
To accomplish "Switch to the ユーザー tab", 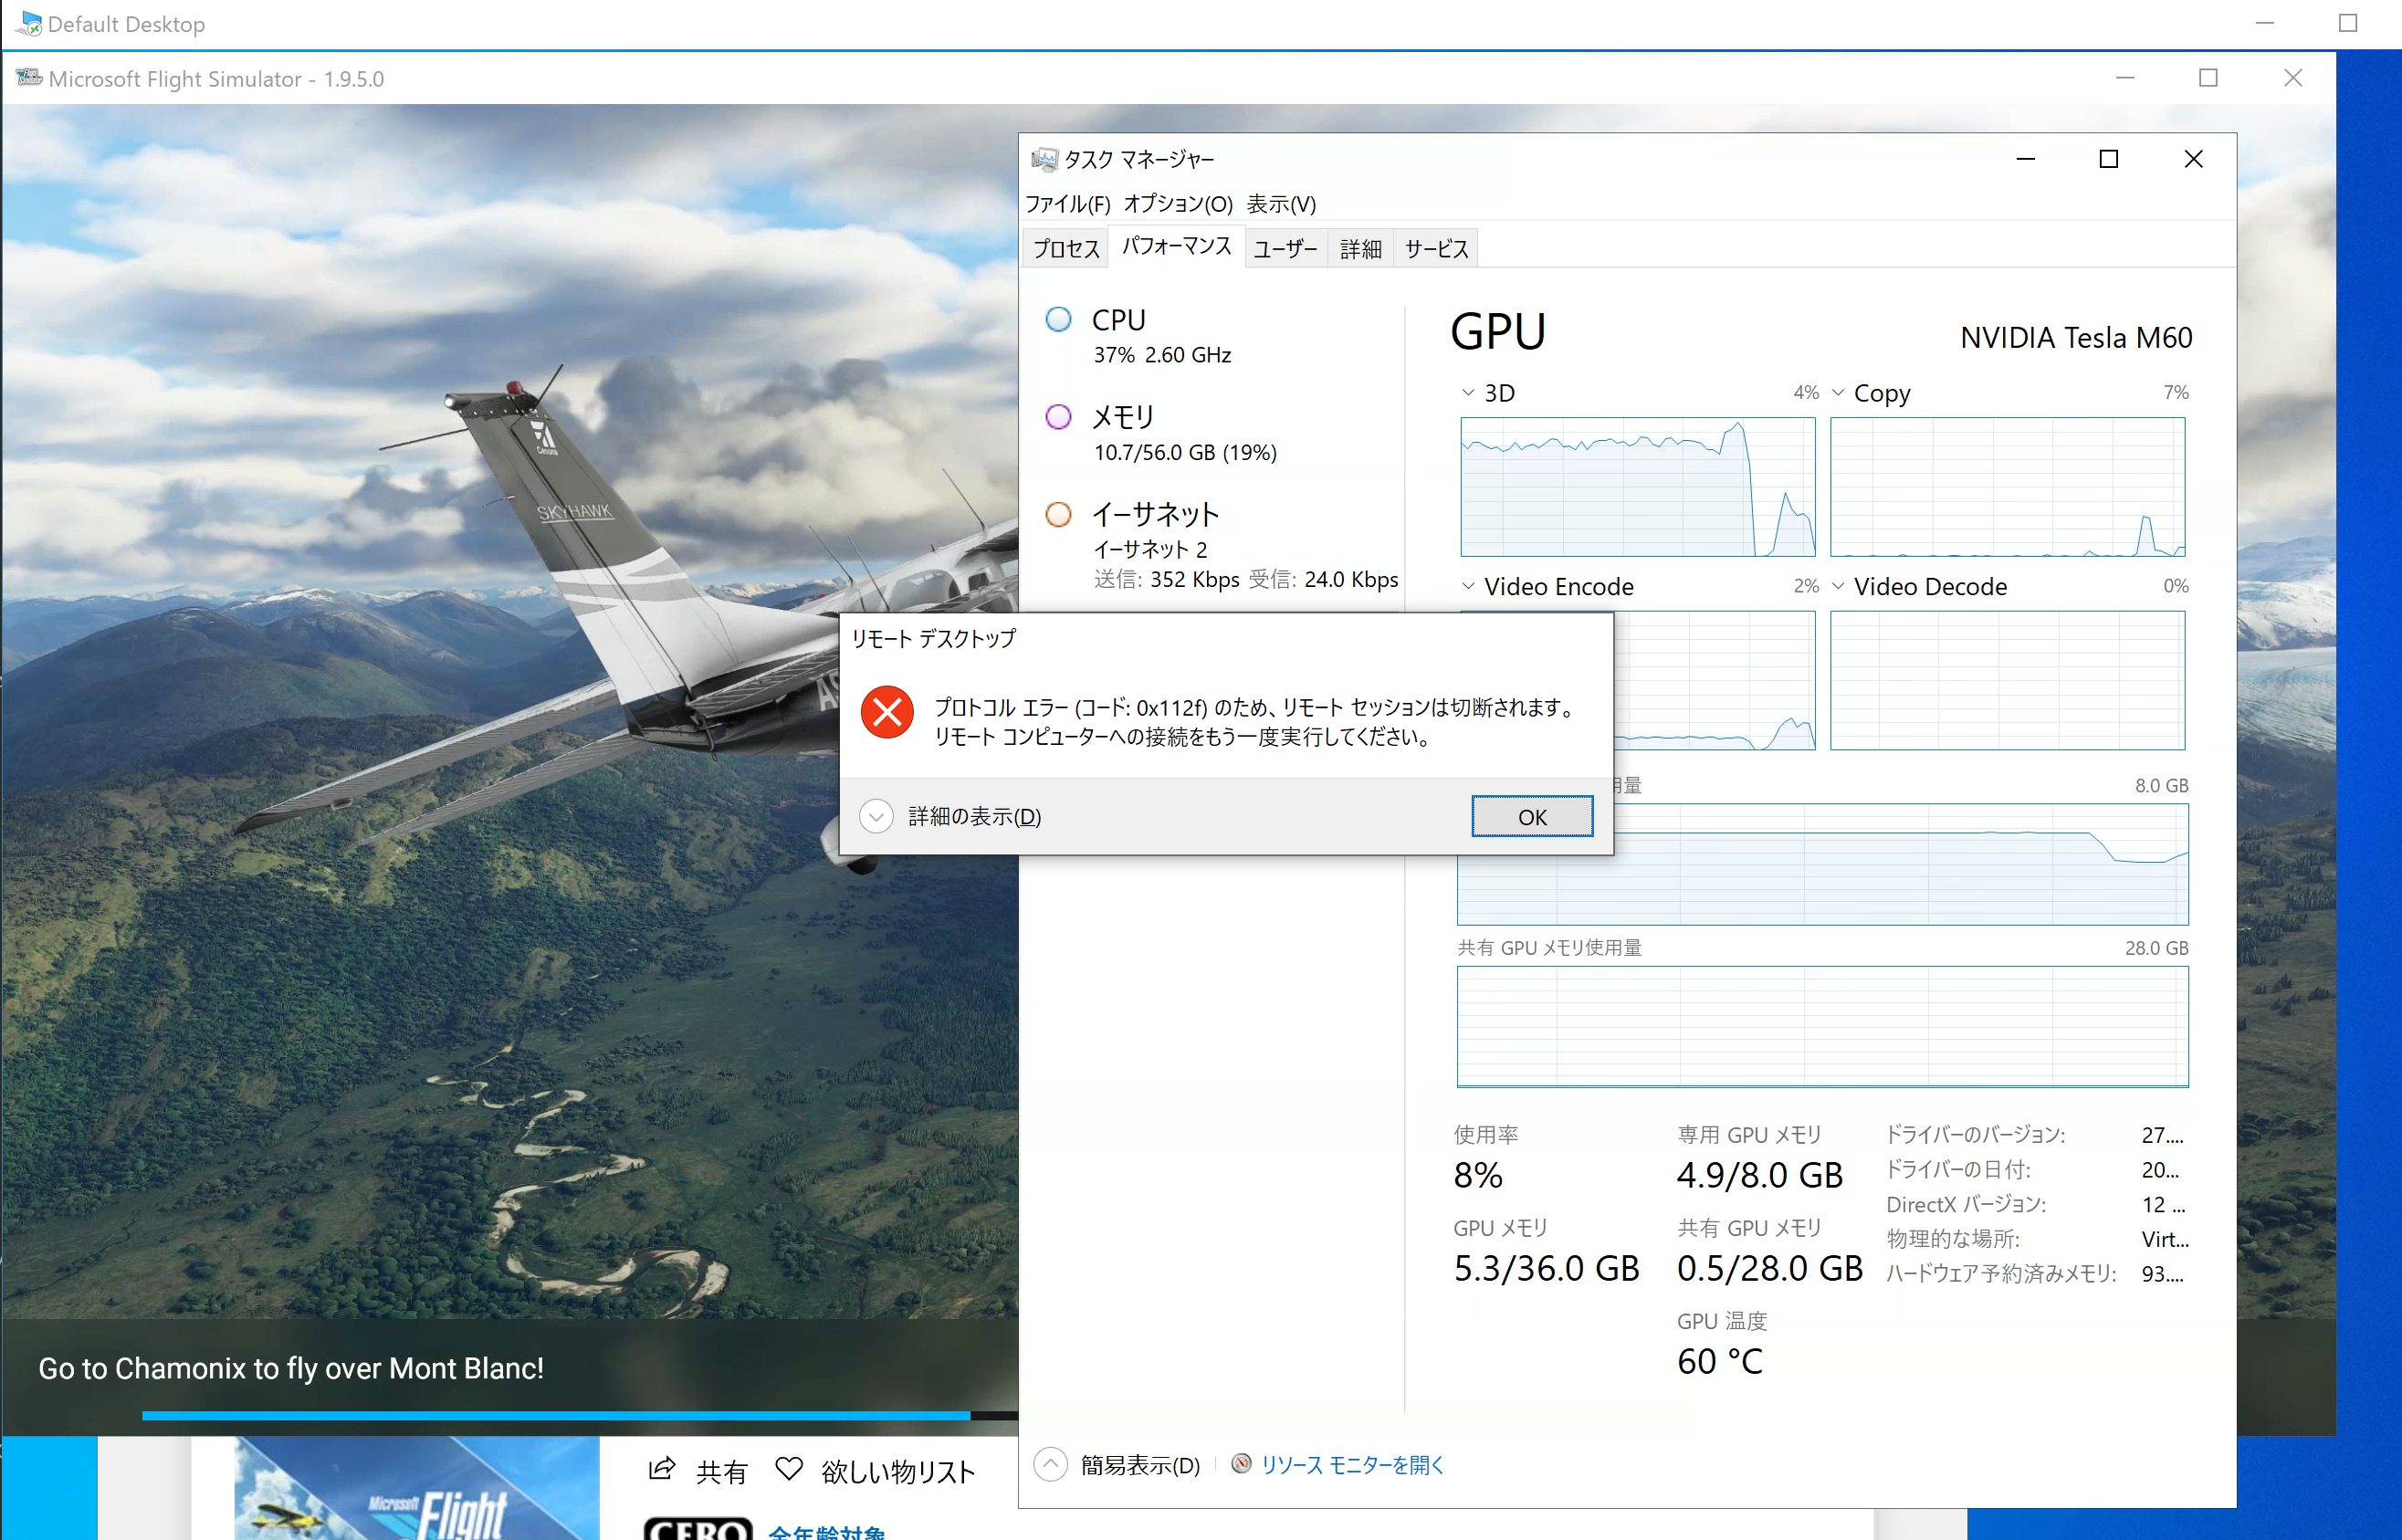I will tap(1285, 248).
